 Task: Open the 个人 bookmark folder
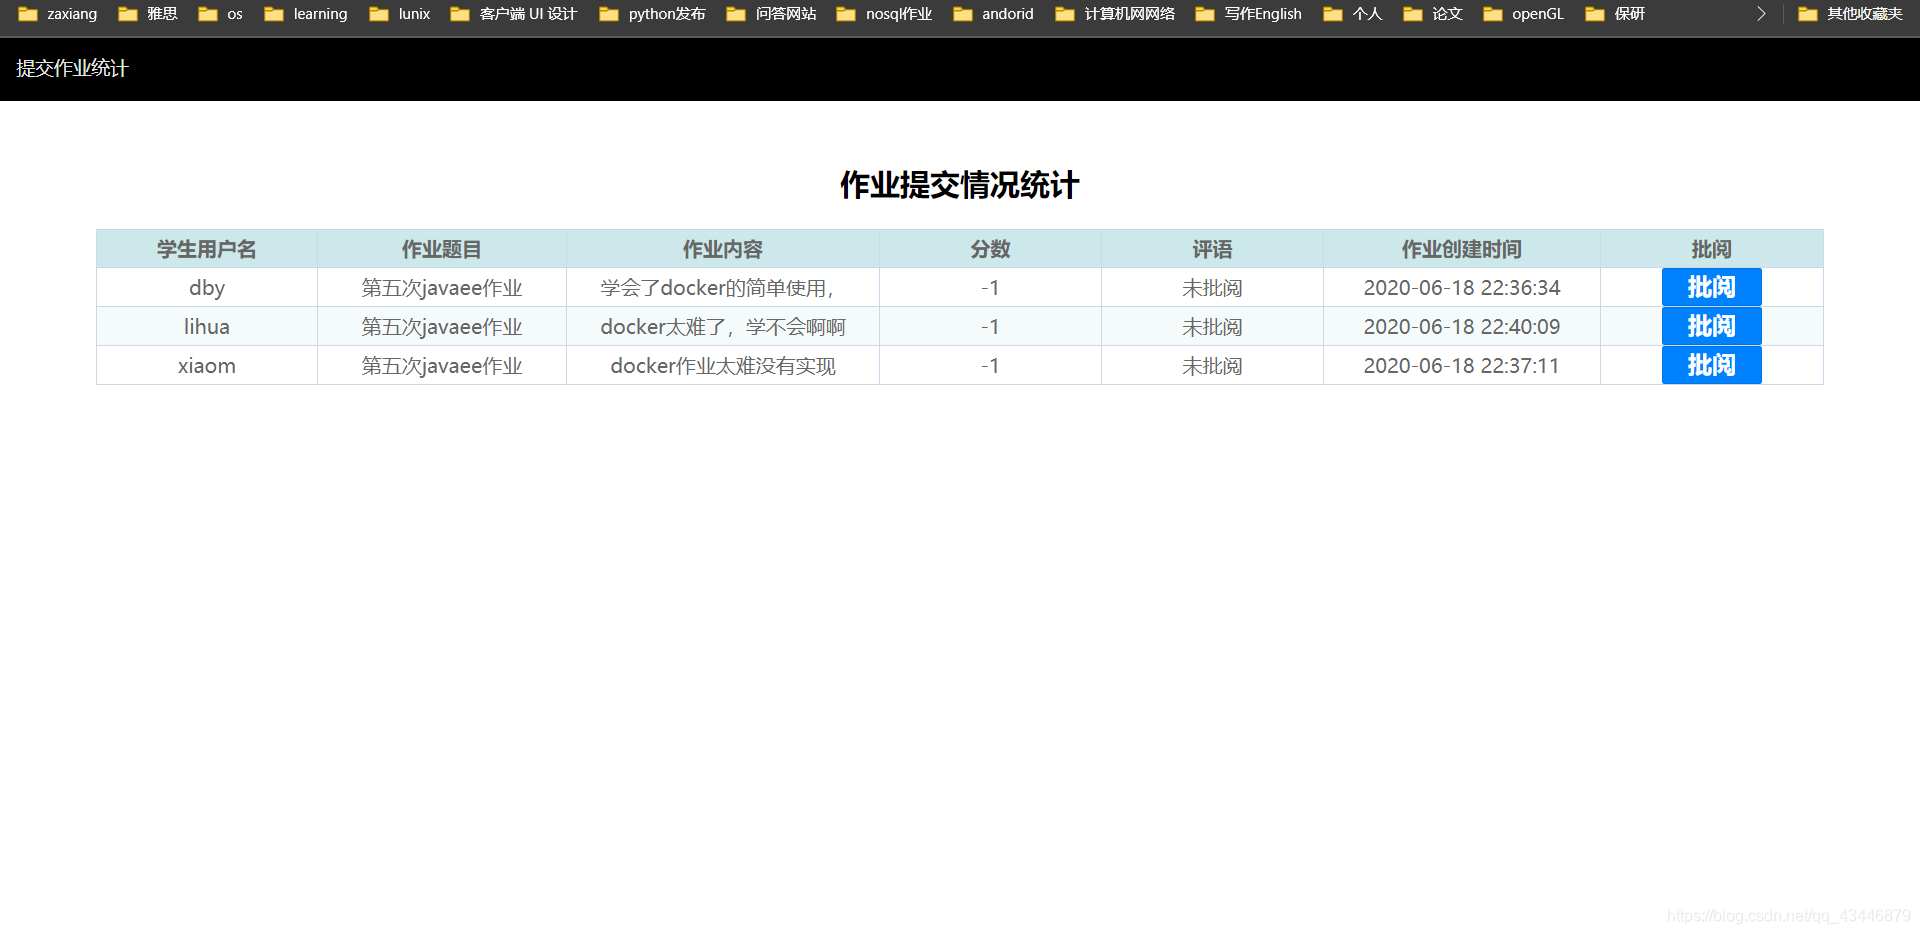(x=1353, y=14)
